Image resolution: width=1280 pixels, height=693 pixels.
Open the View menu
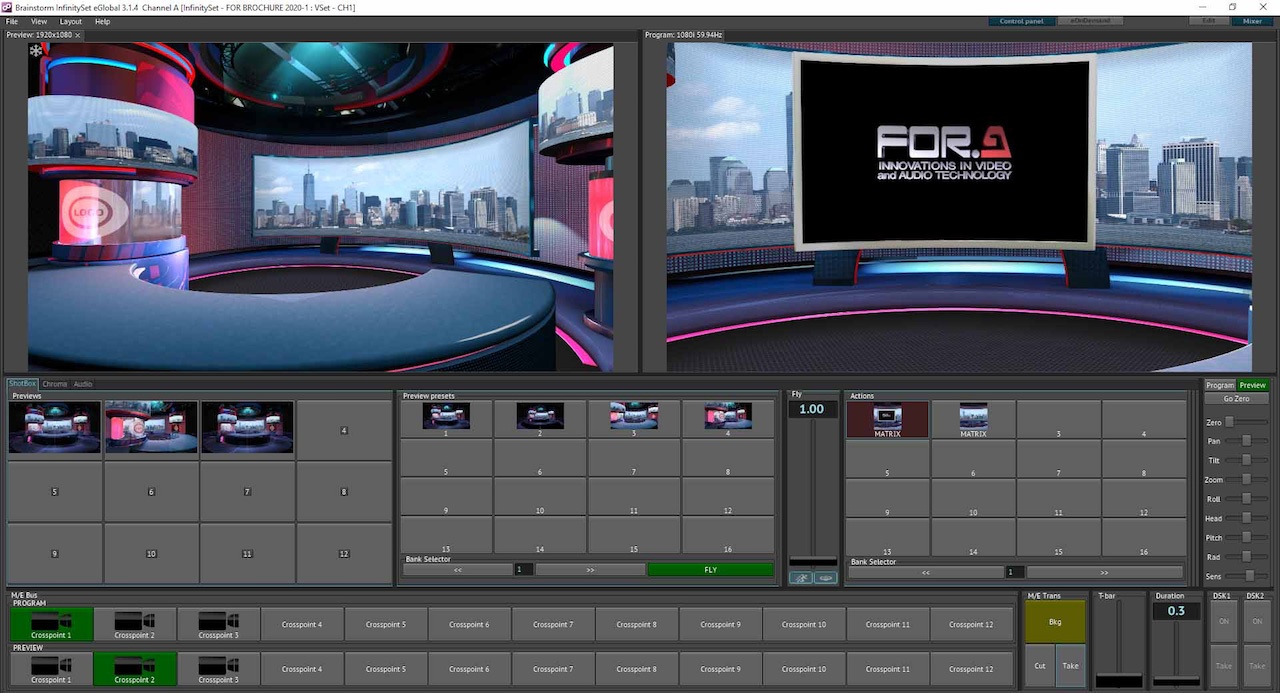click(39, 21)
